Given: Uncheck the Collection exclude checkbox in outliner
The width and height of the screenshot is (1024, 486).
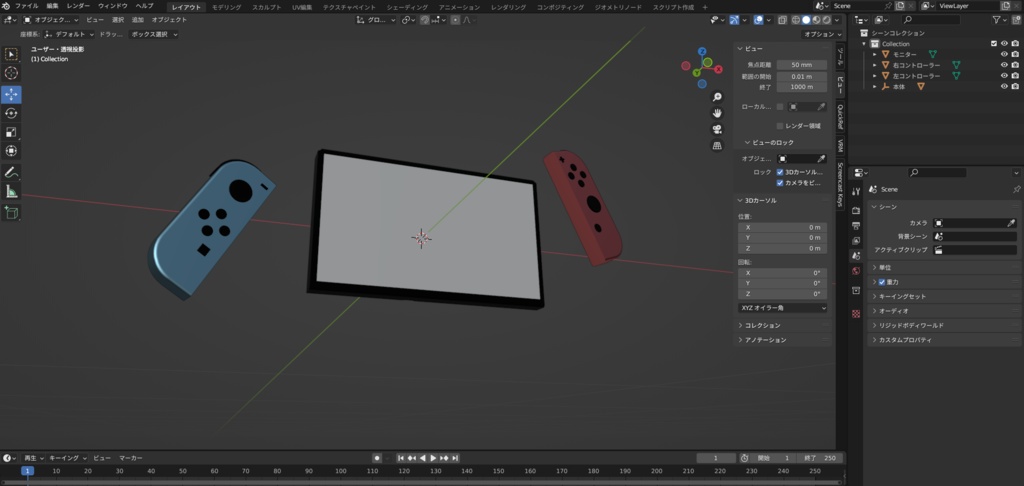Looking at the screenshot, I should click(x=994, y=44).
